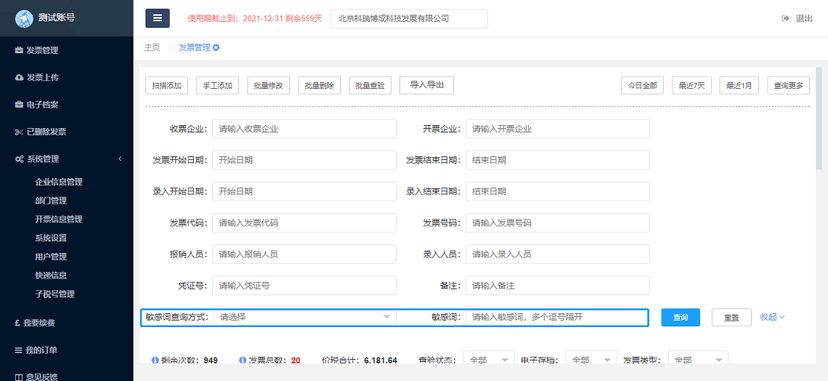
Task: Click the 退出 logout icon
Action: pyautogui.click(x=785, y=18)
